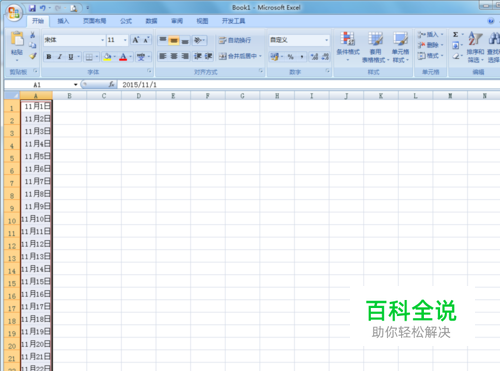Image resolution: width=500 pixels, height=371 pixels.
Task: Decrease font size with small A
Action: [146, 40]
